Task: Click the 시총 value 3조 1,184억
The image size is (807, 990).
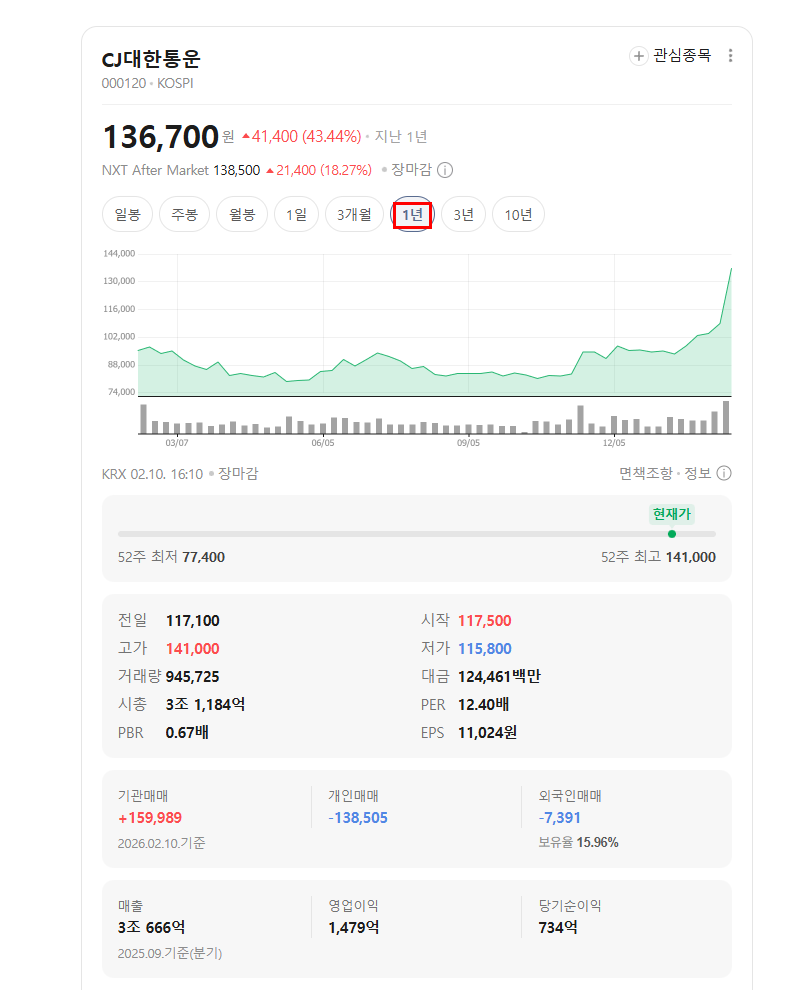Action: click(x=206, y=705)
